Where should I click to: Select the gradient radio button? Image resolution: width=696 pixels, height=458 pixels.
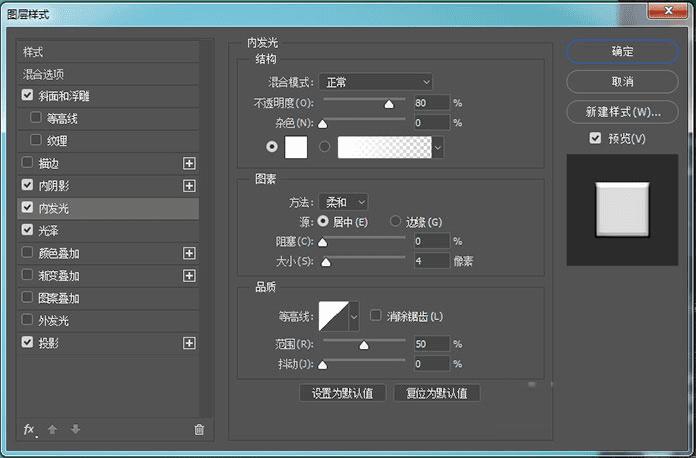click(324, 146)
